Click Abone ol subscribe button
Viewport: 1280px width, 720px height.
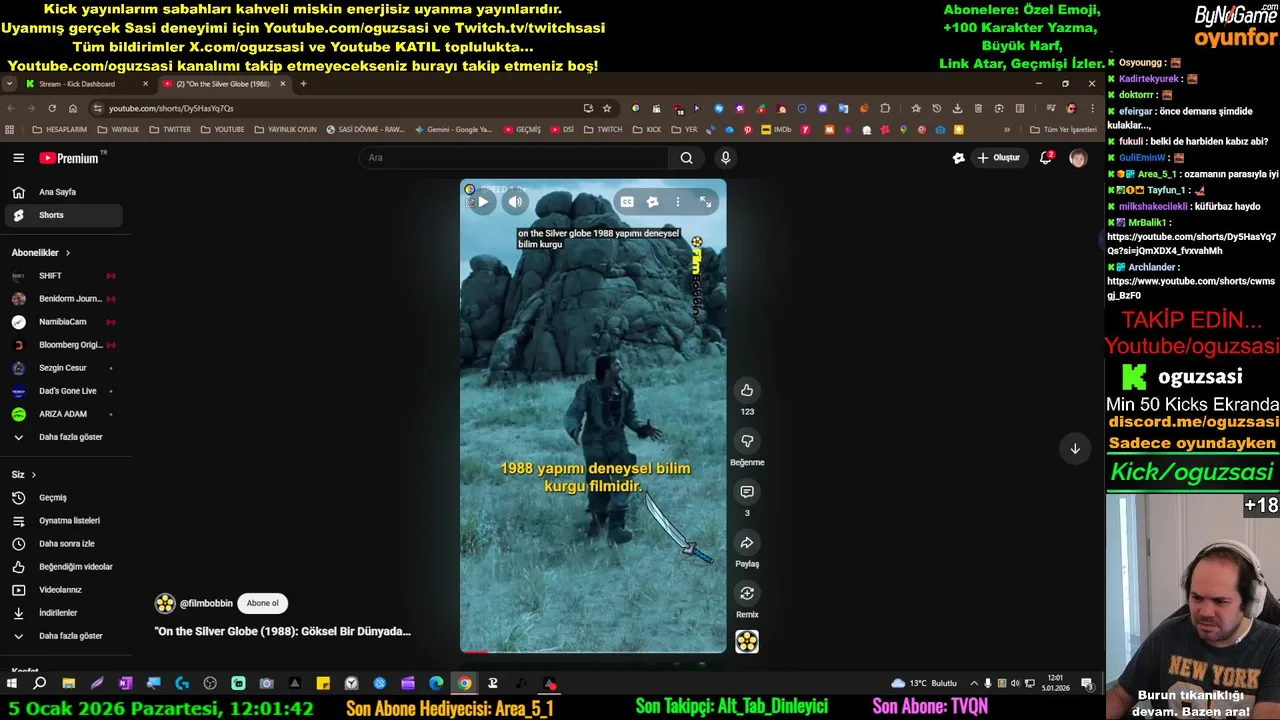(x=263, y=603)
